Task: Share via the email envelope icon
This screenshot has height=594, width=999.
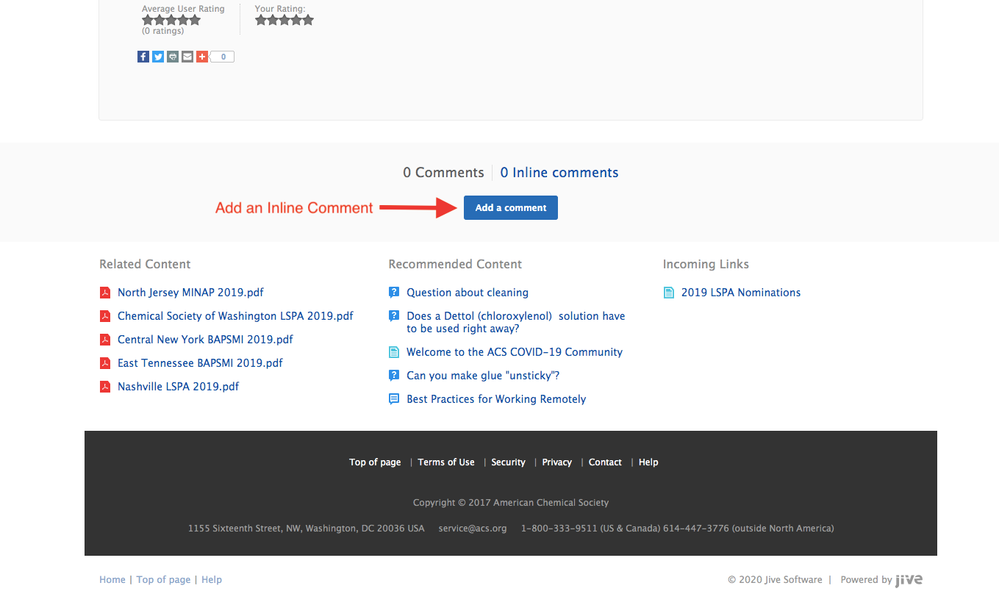Action: click(187, 57)
